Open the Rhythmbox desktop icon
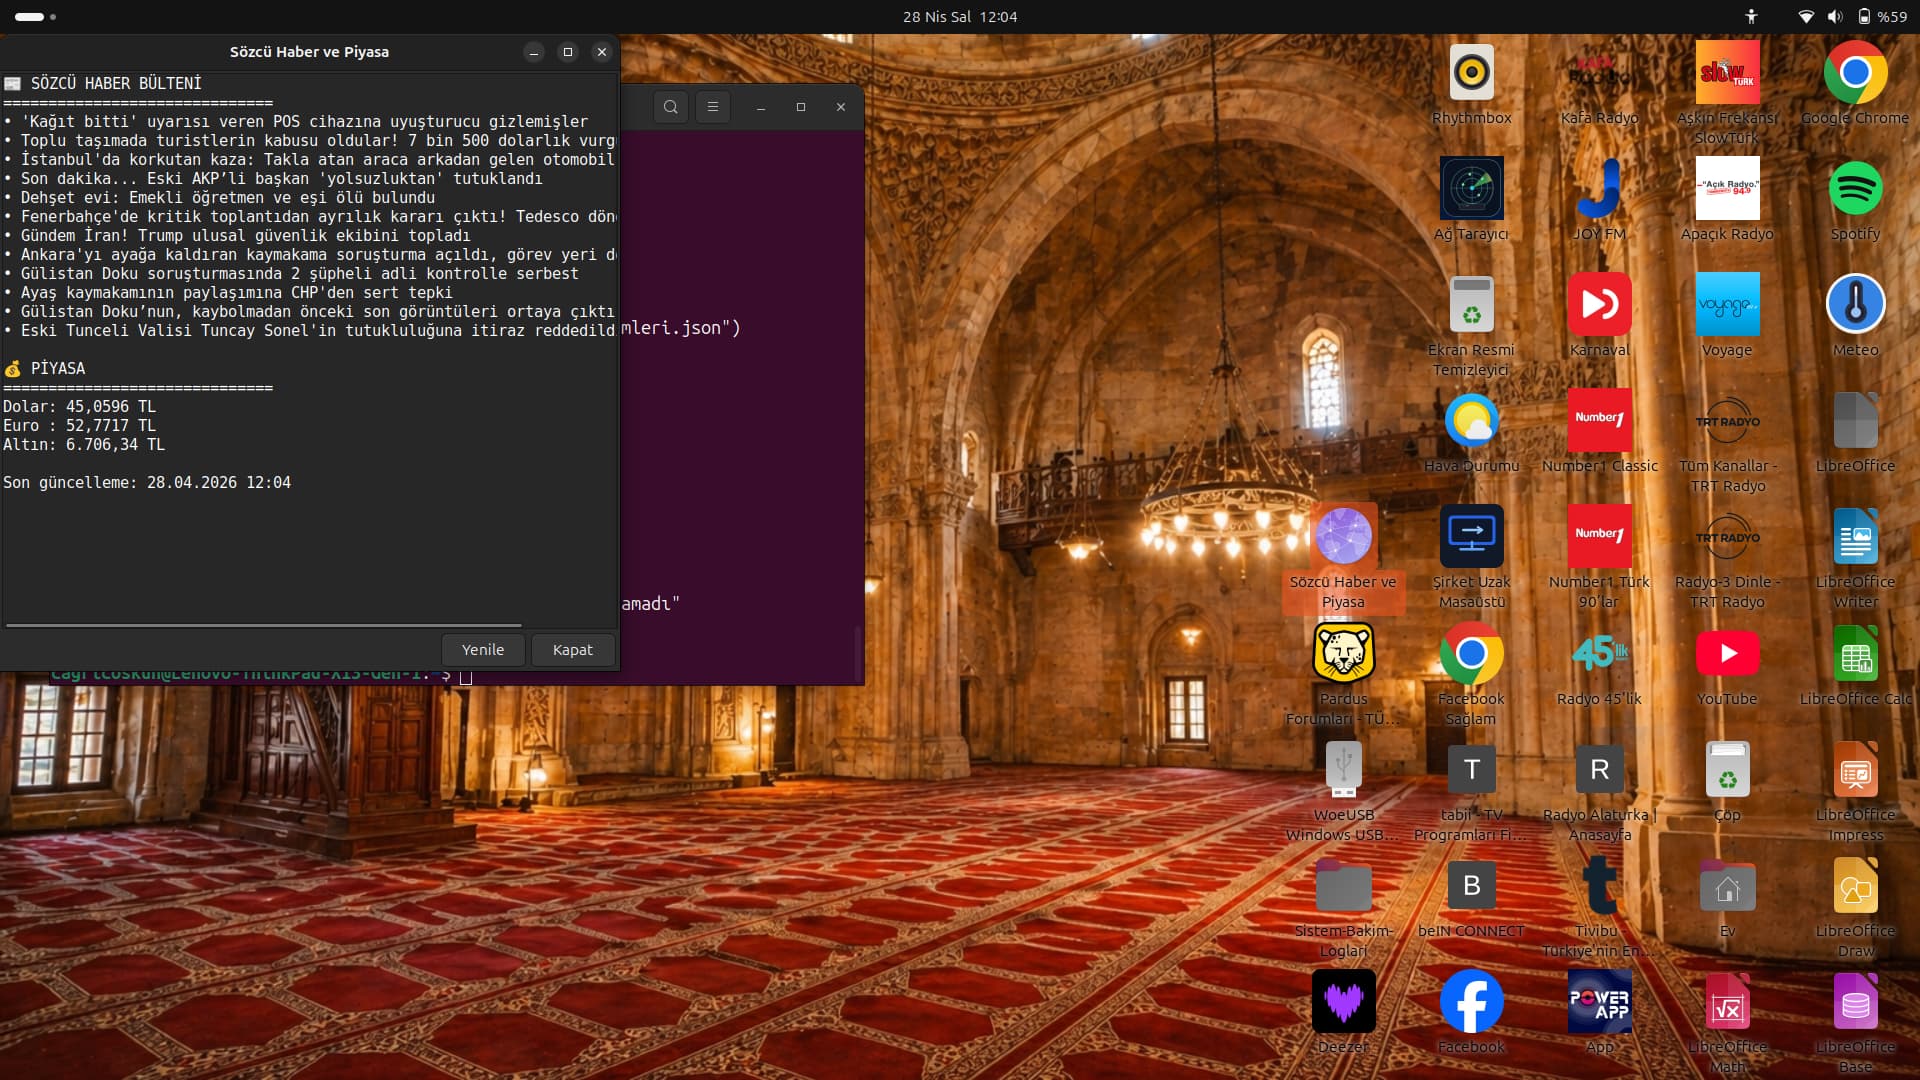Viewport: 1920px width, 1080px height. [1471, 73]
